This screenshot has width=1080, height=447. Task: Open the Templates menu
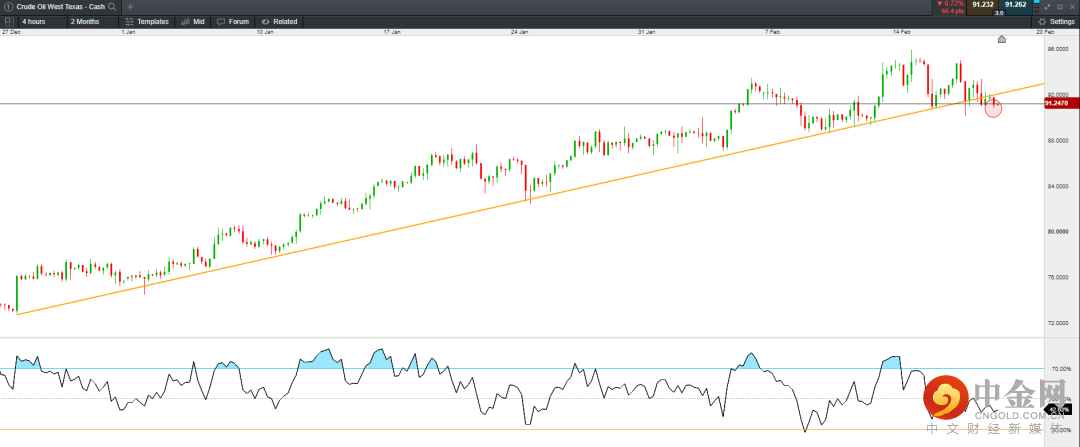click(147, 21)
